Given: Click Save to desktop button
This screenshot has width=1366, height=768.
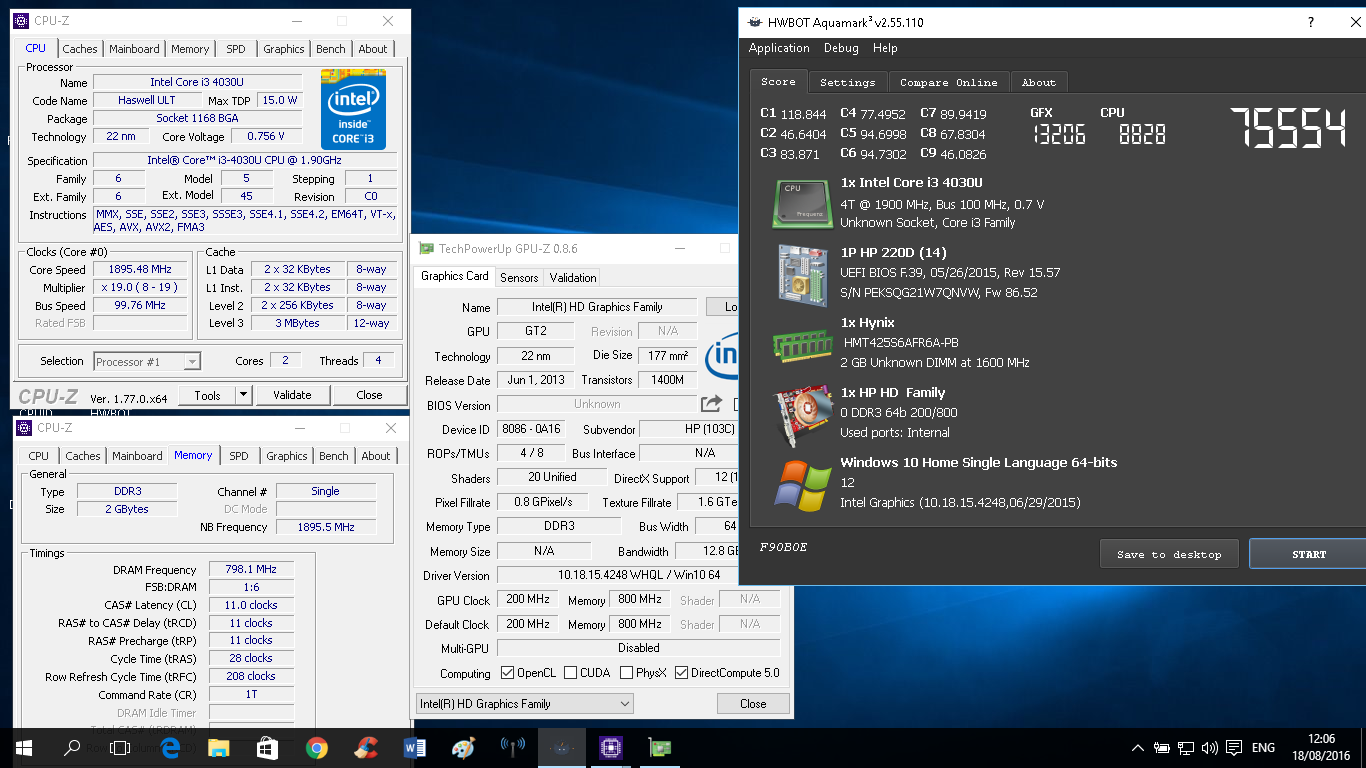Looking at the screenshot, I should [x=1169, y=554].
